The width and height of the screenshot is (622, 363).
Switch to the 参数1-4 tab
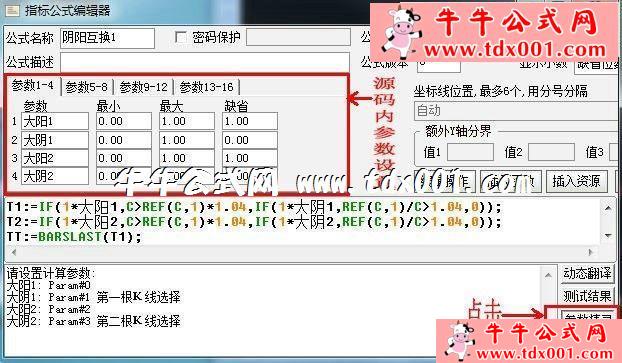[33, 85]
